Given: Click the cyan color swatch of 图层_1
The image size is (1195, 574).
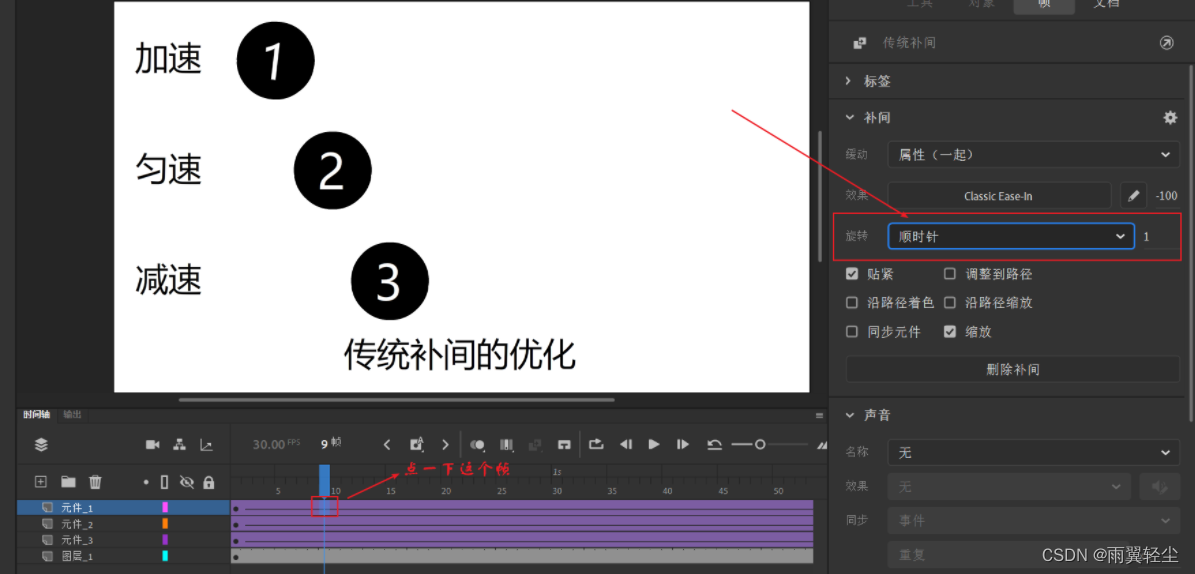Looking at the screenshot, I should point(165,556).
